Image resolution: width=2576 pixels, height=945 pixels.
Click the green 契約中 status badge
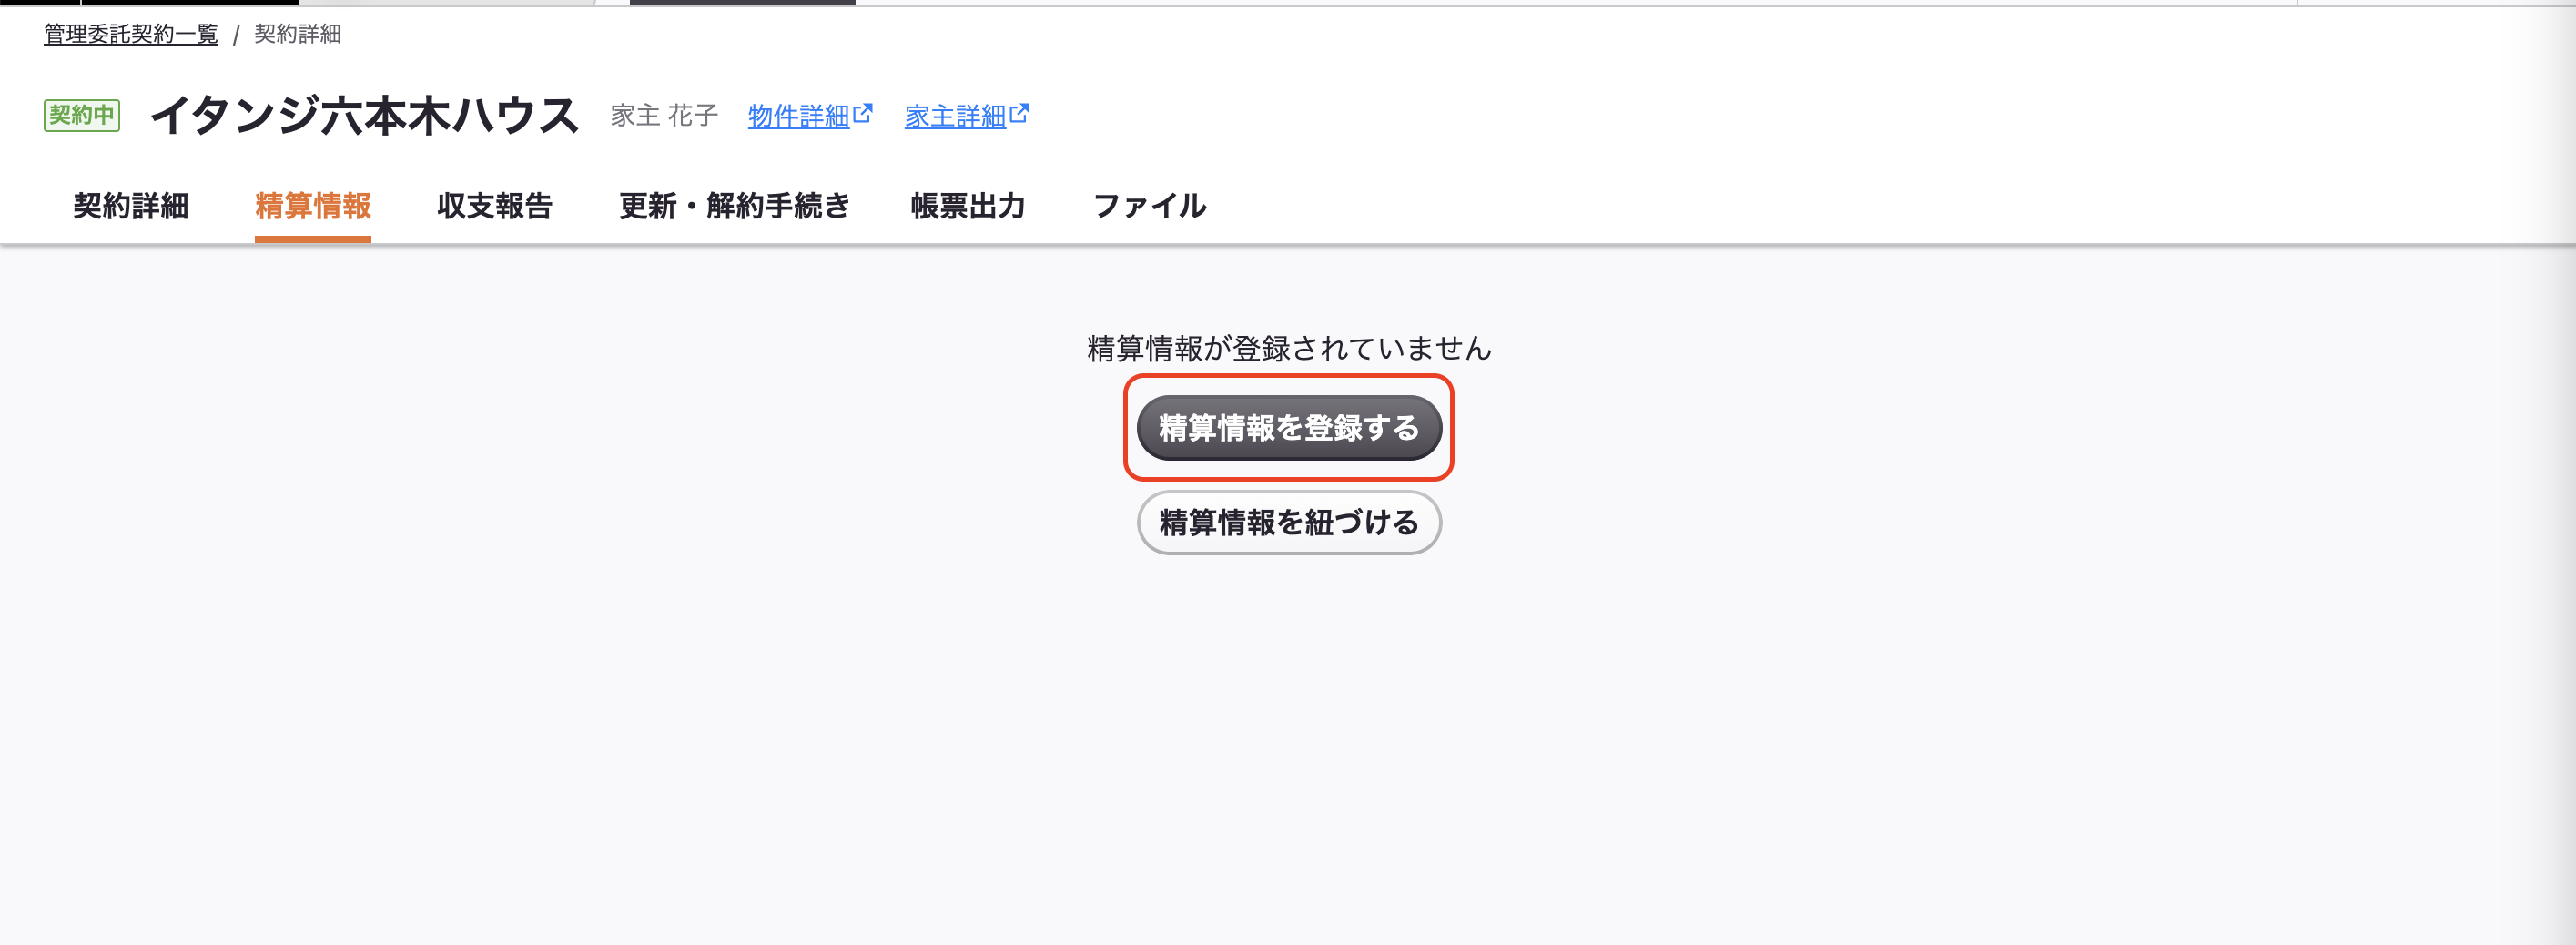[82, 115]
